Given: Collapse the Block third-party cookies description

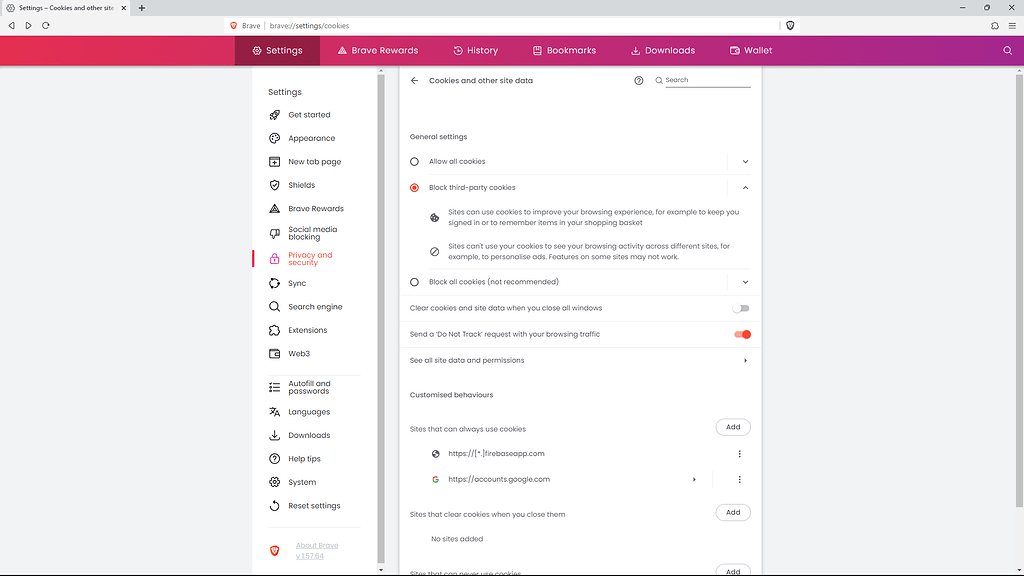Looking at the screenshot, I should click(744, 187).
